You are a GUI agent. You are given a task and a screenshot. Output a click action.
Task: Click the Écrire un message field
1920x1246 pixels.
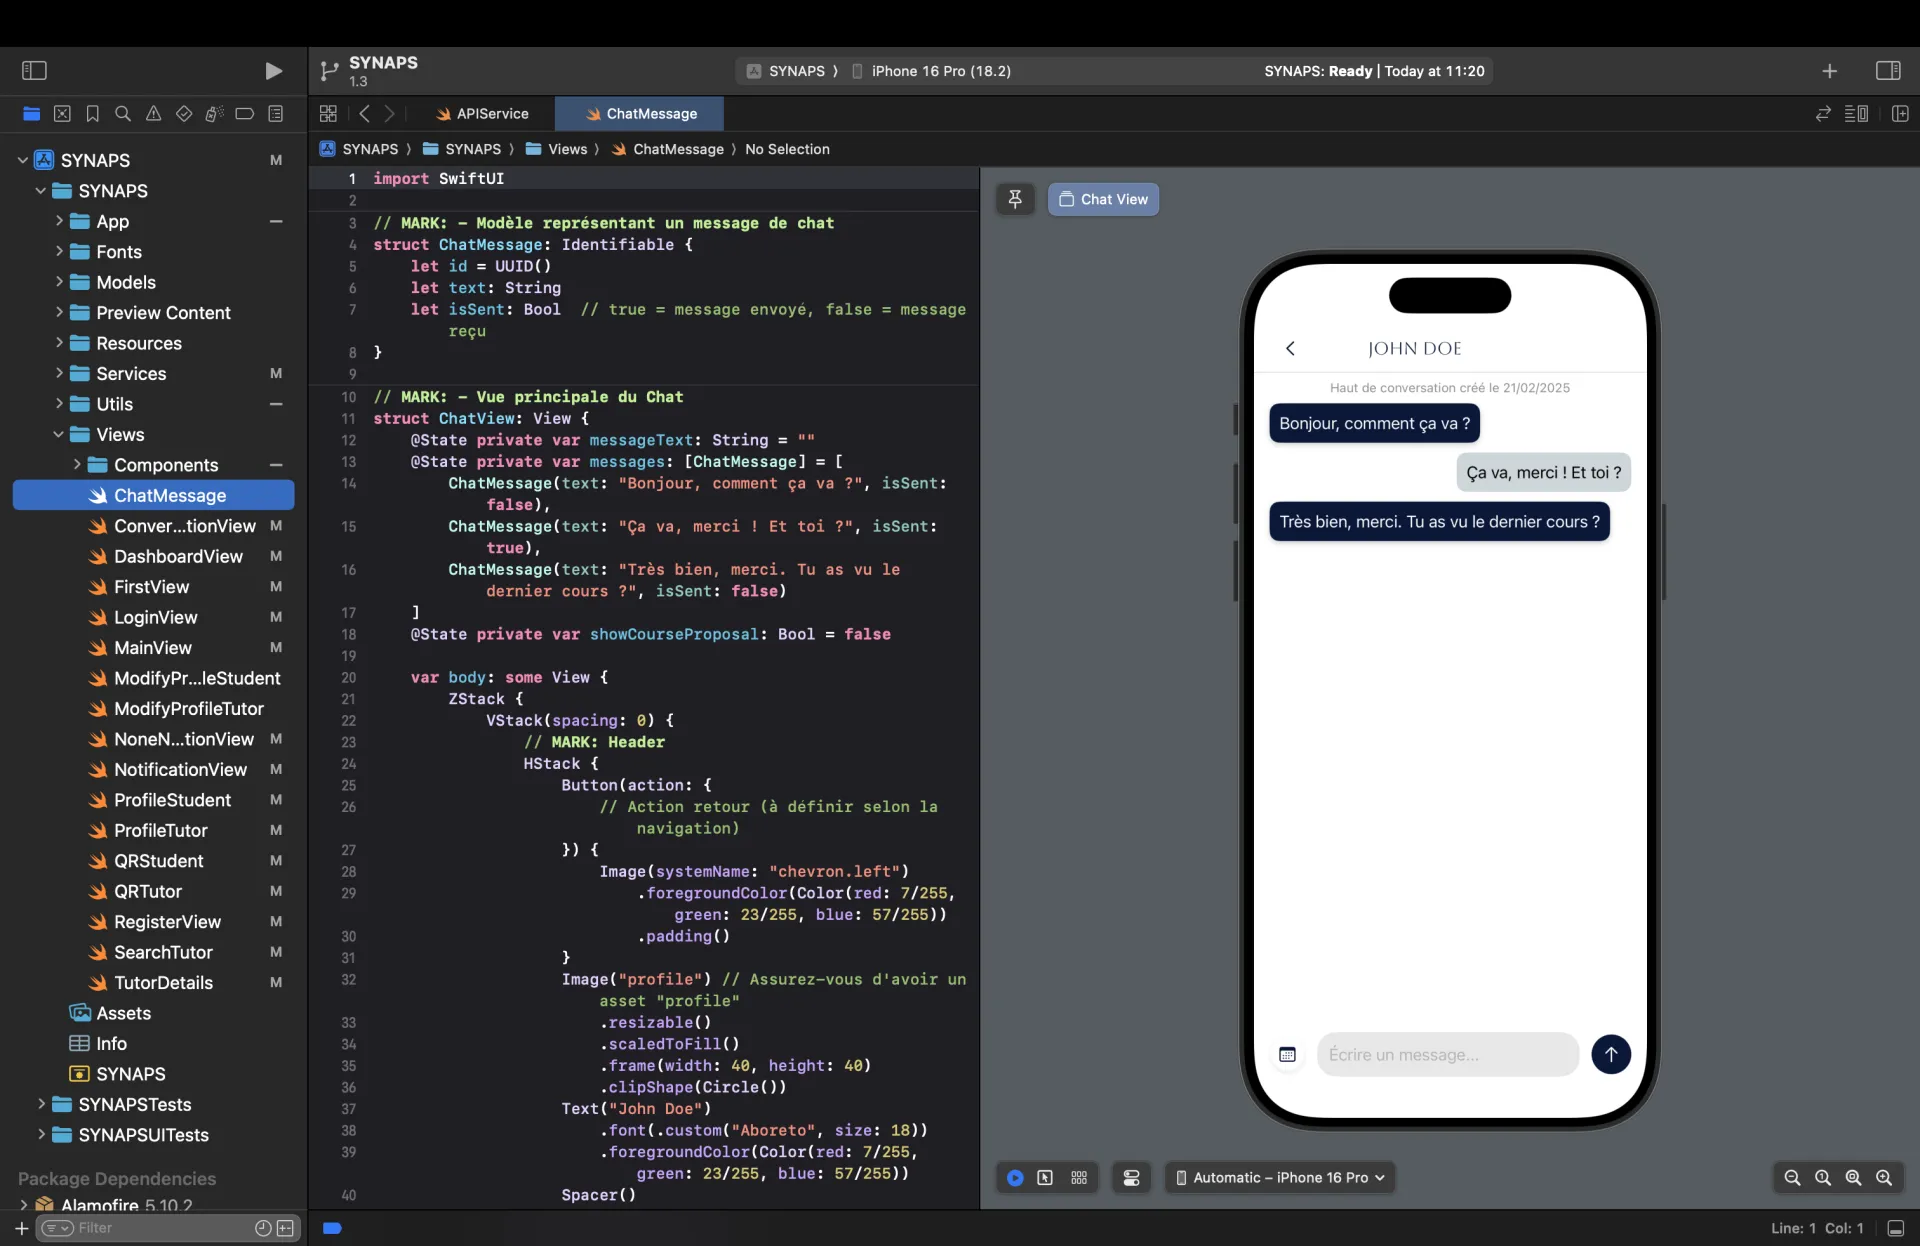click(x=1447, y=1054)
